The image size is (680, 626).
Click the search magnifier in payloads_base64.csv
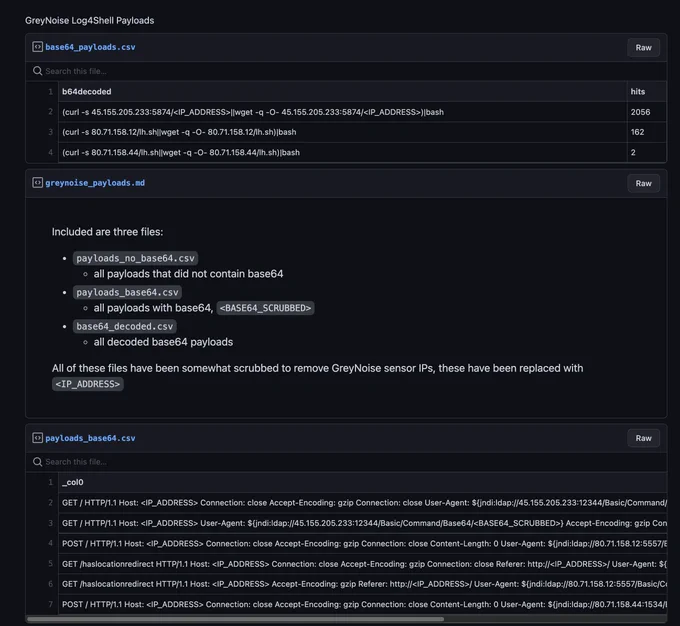pyautogui.click(x=38, y=462)
